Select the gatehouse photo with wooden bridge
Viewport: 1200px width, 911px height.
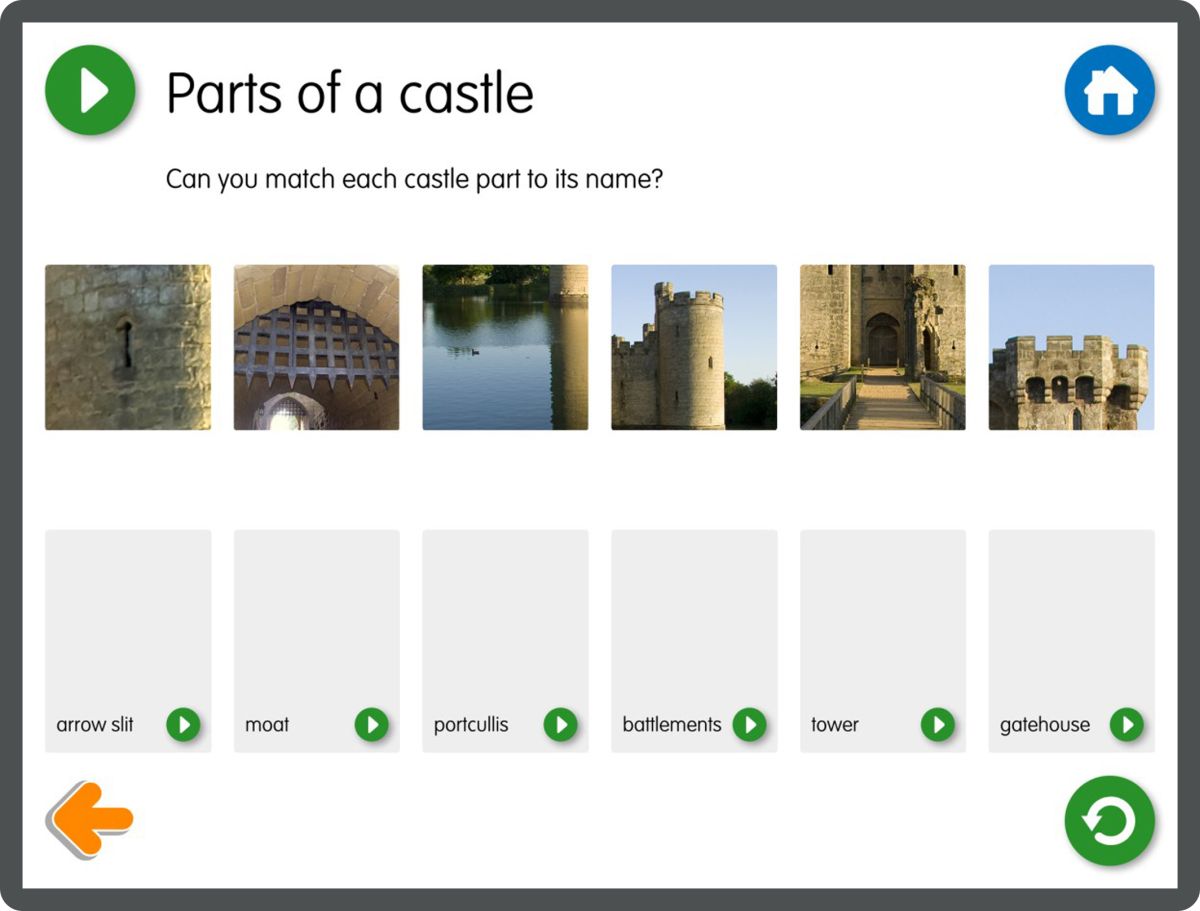[883, 347]
